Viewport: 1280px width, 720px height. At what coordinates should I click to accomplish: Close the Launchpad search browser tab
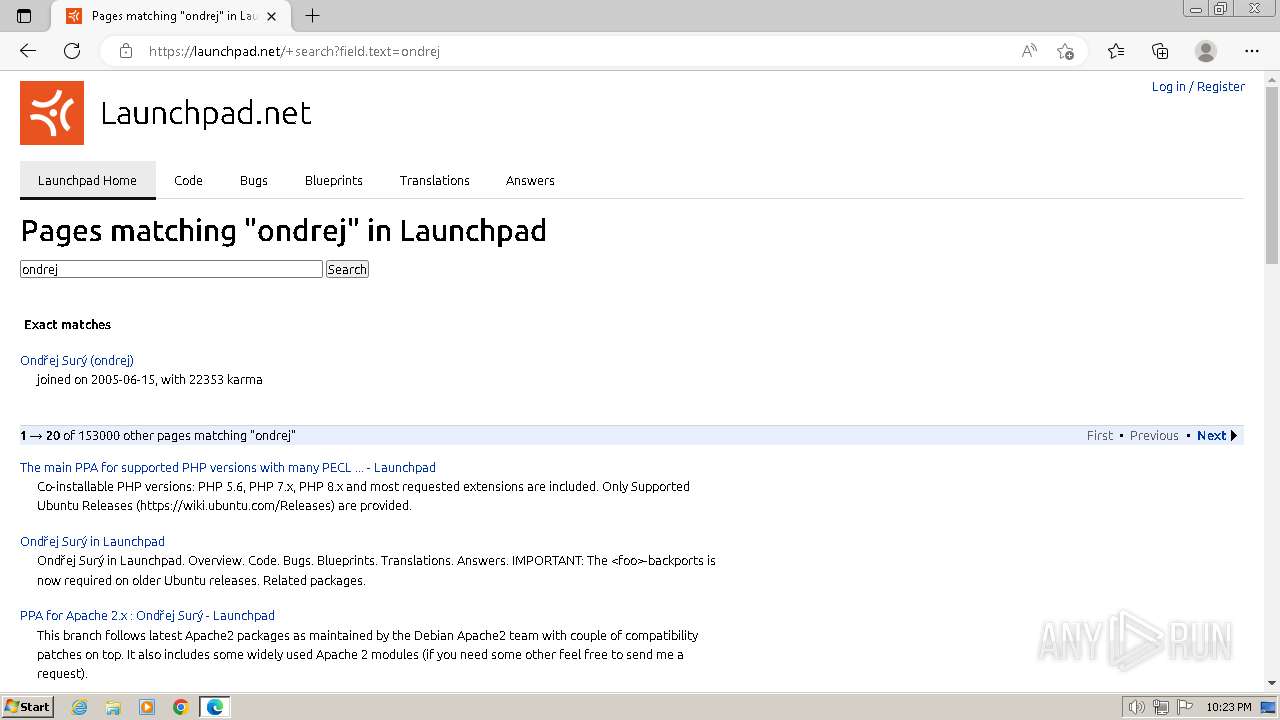[x=271, y=16]
